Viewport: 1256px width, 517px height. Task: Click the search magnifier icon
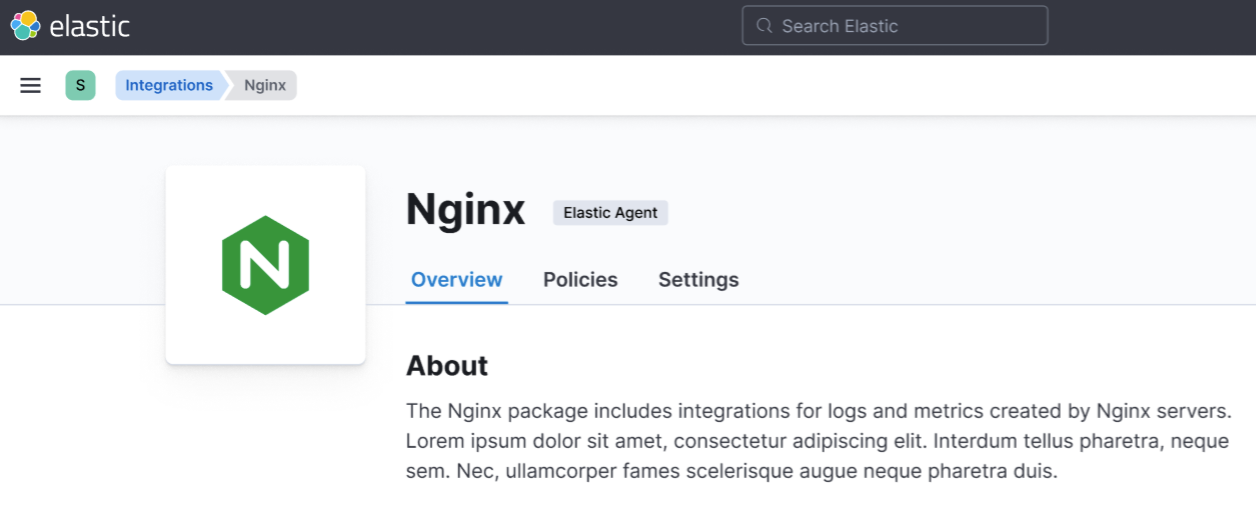[765, 26]
